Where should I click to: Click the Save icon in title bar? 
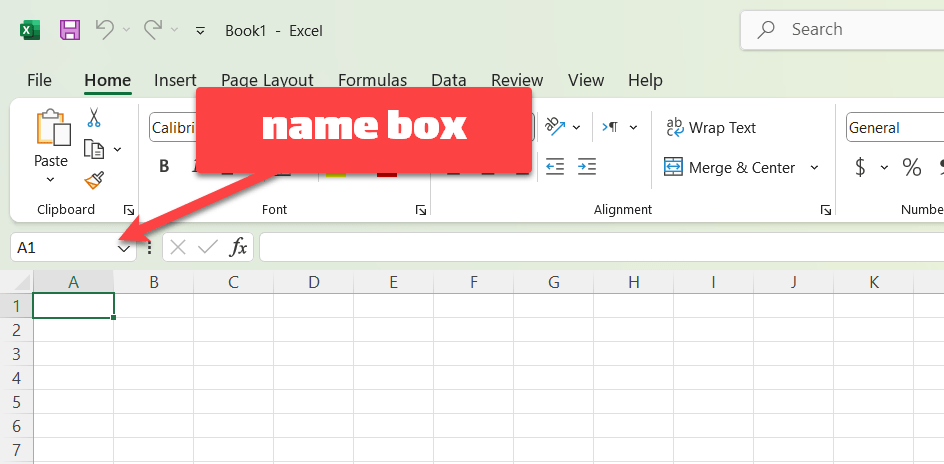tap(70, 29)
